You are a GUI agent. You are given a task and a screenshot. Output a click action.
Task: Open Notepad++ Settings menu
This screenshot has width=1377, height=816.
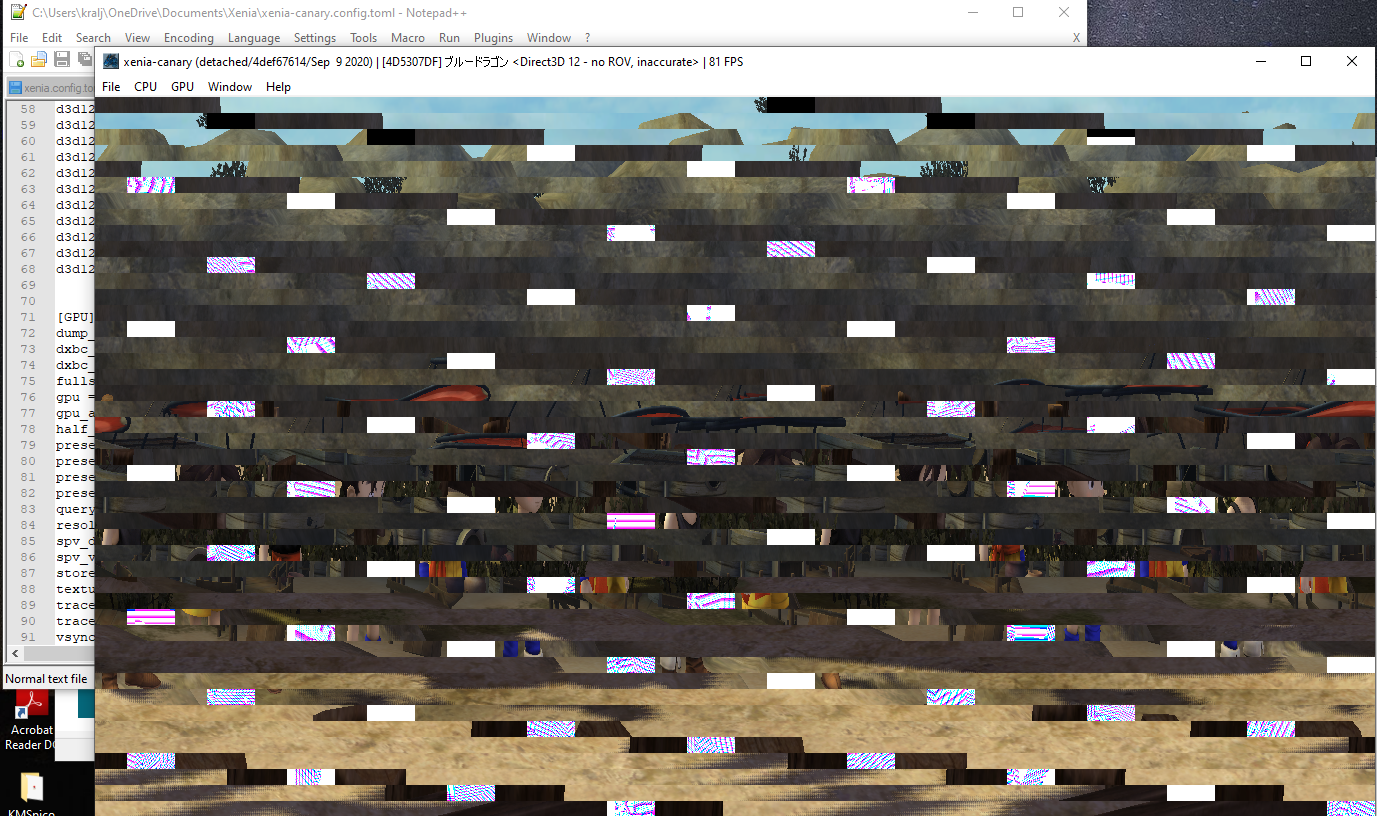(x=315, y=38)
